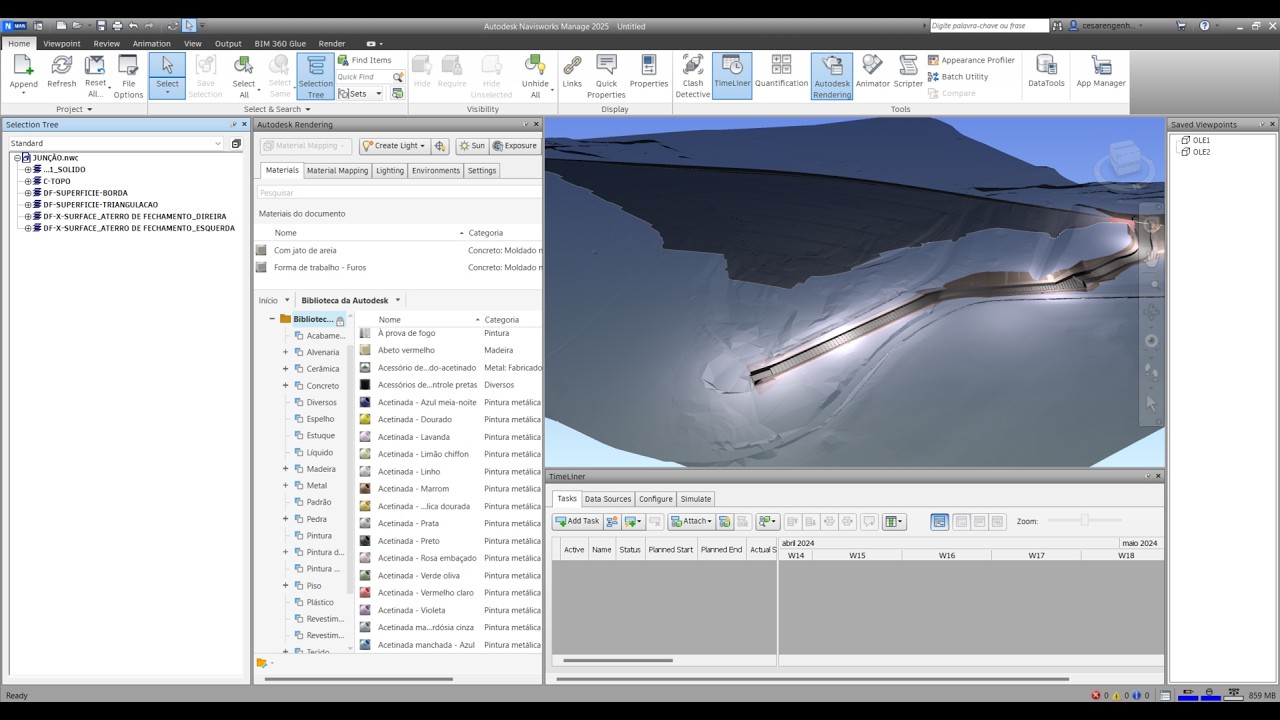This screenshot has width=1280, height=720.
Task: Select DF-X-SURFACE_ATERRO DE FECHAMENTO_DIREIRA item
Action: [134, 216]
